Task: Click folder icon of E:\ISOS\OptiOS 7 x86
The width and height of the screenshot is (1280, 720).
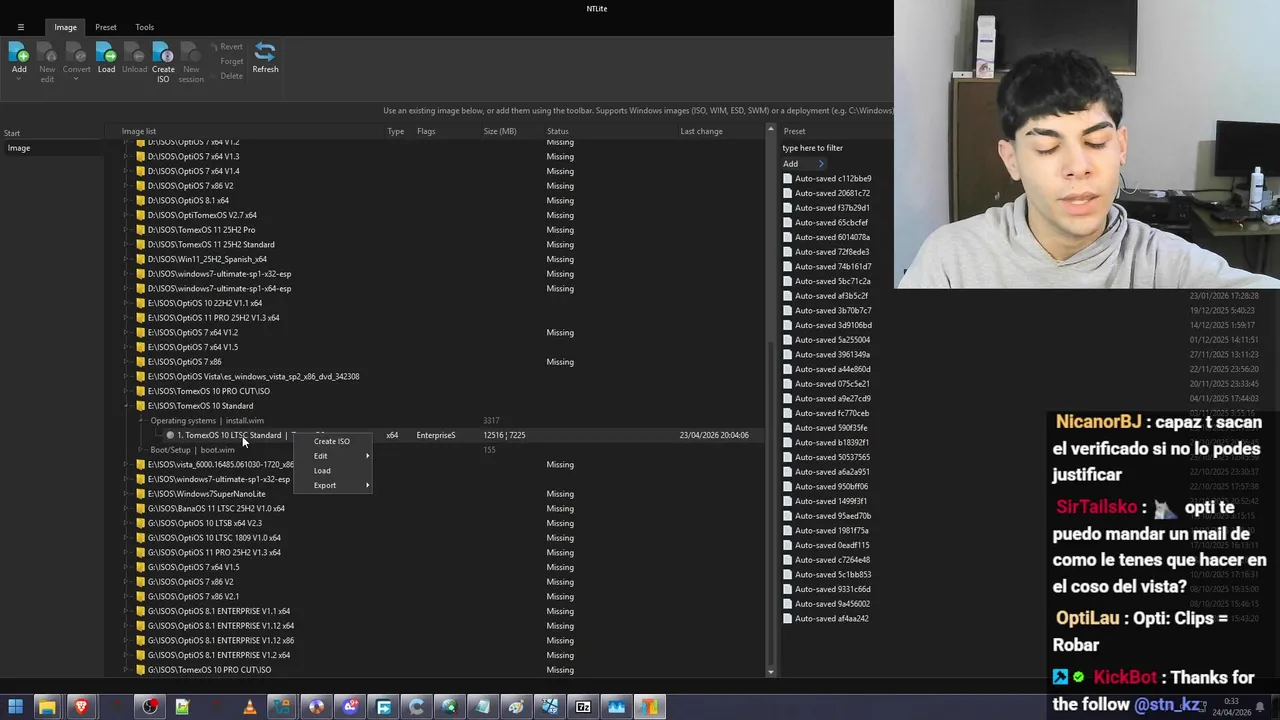Action: [x=140, y=362]
